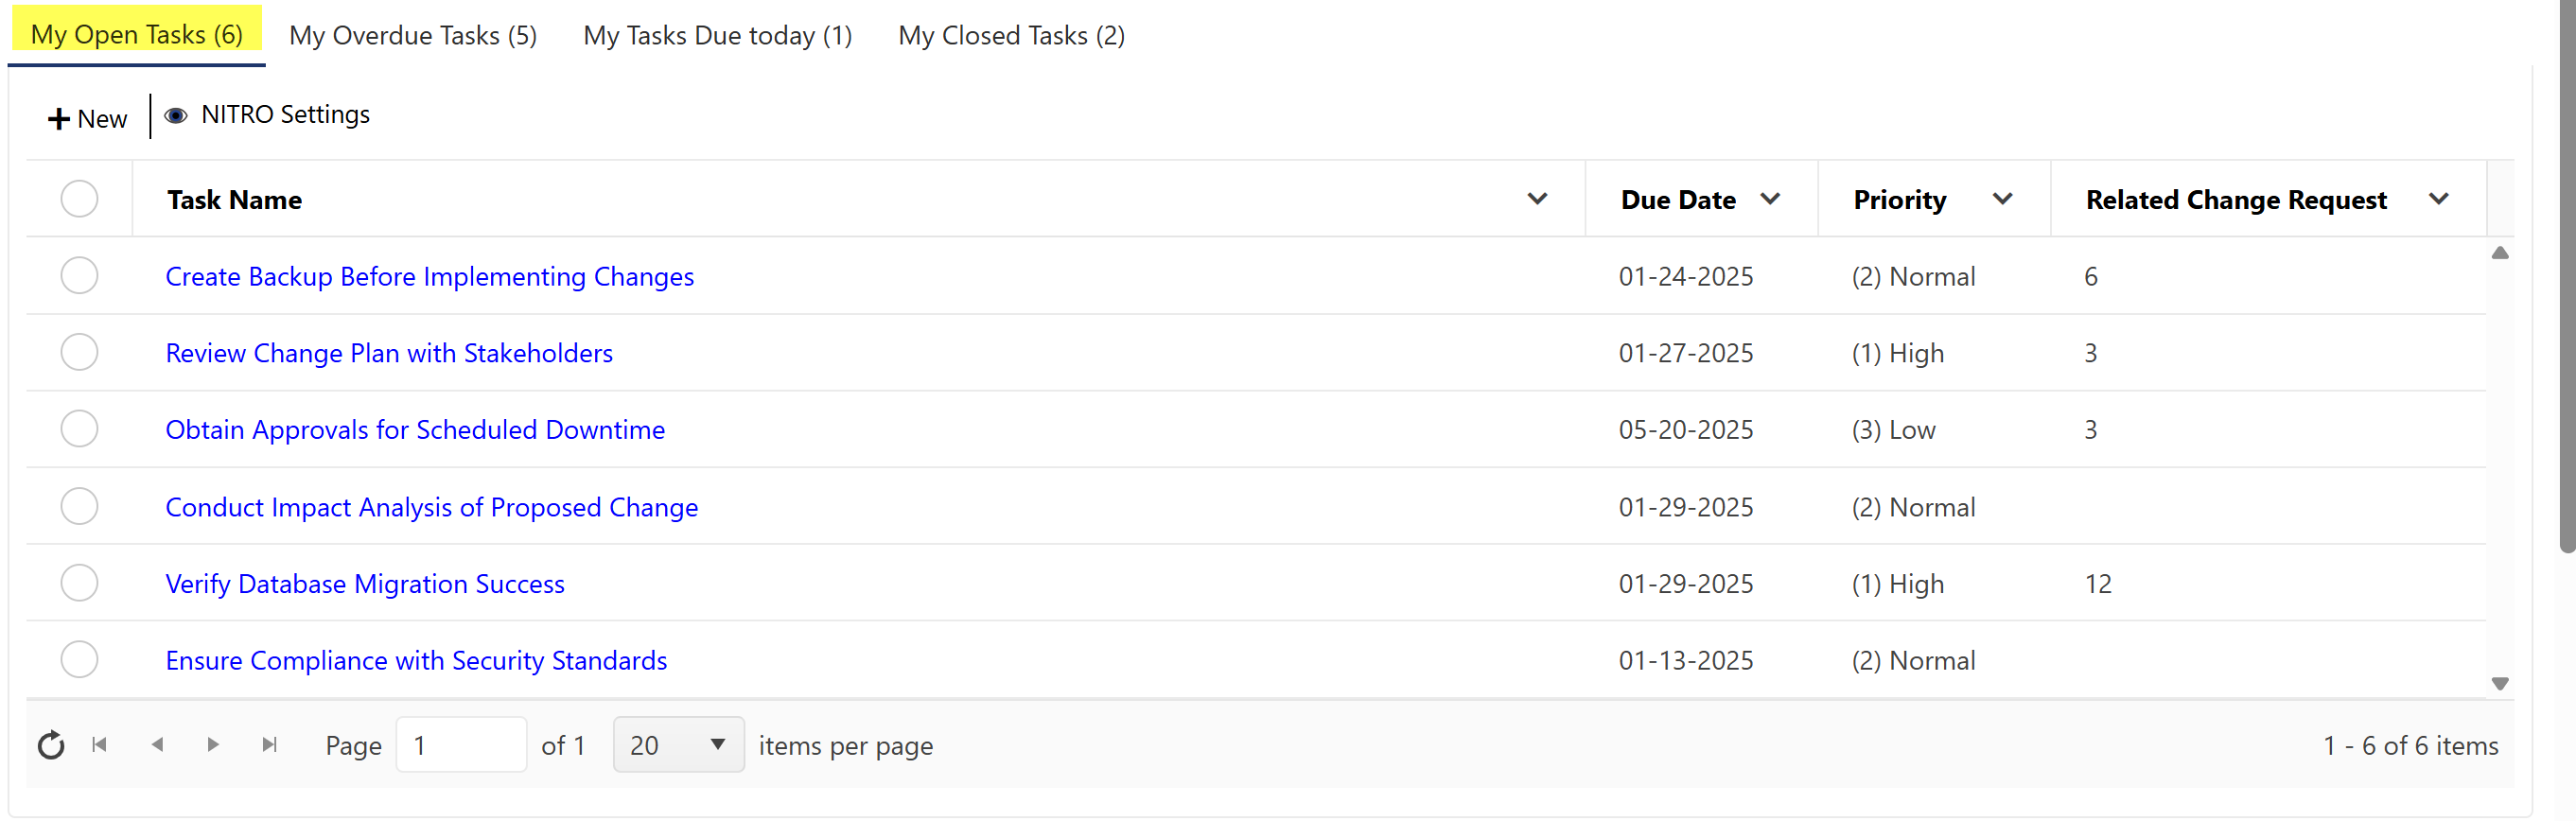Click the plus New item button
The width and height of the screenshot is (2576, 821).
point(87,119)
